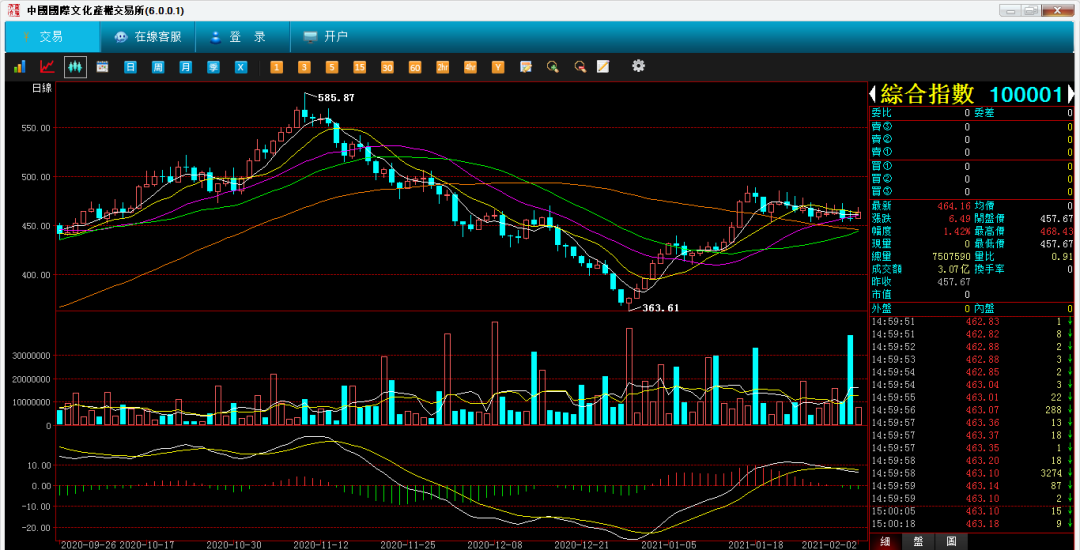Click the 綜合指數 instrument title
1080x550 pixels.
[x=928, y=94]
